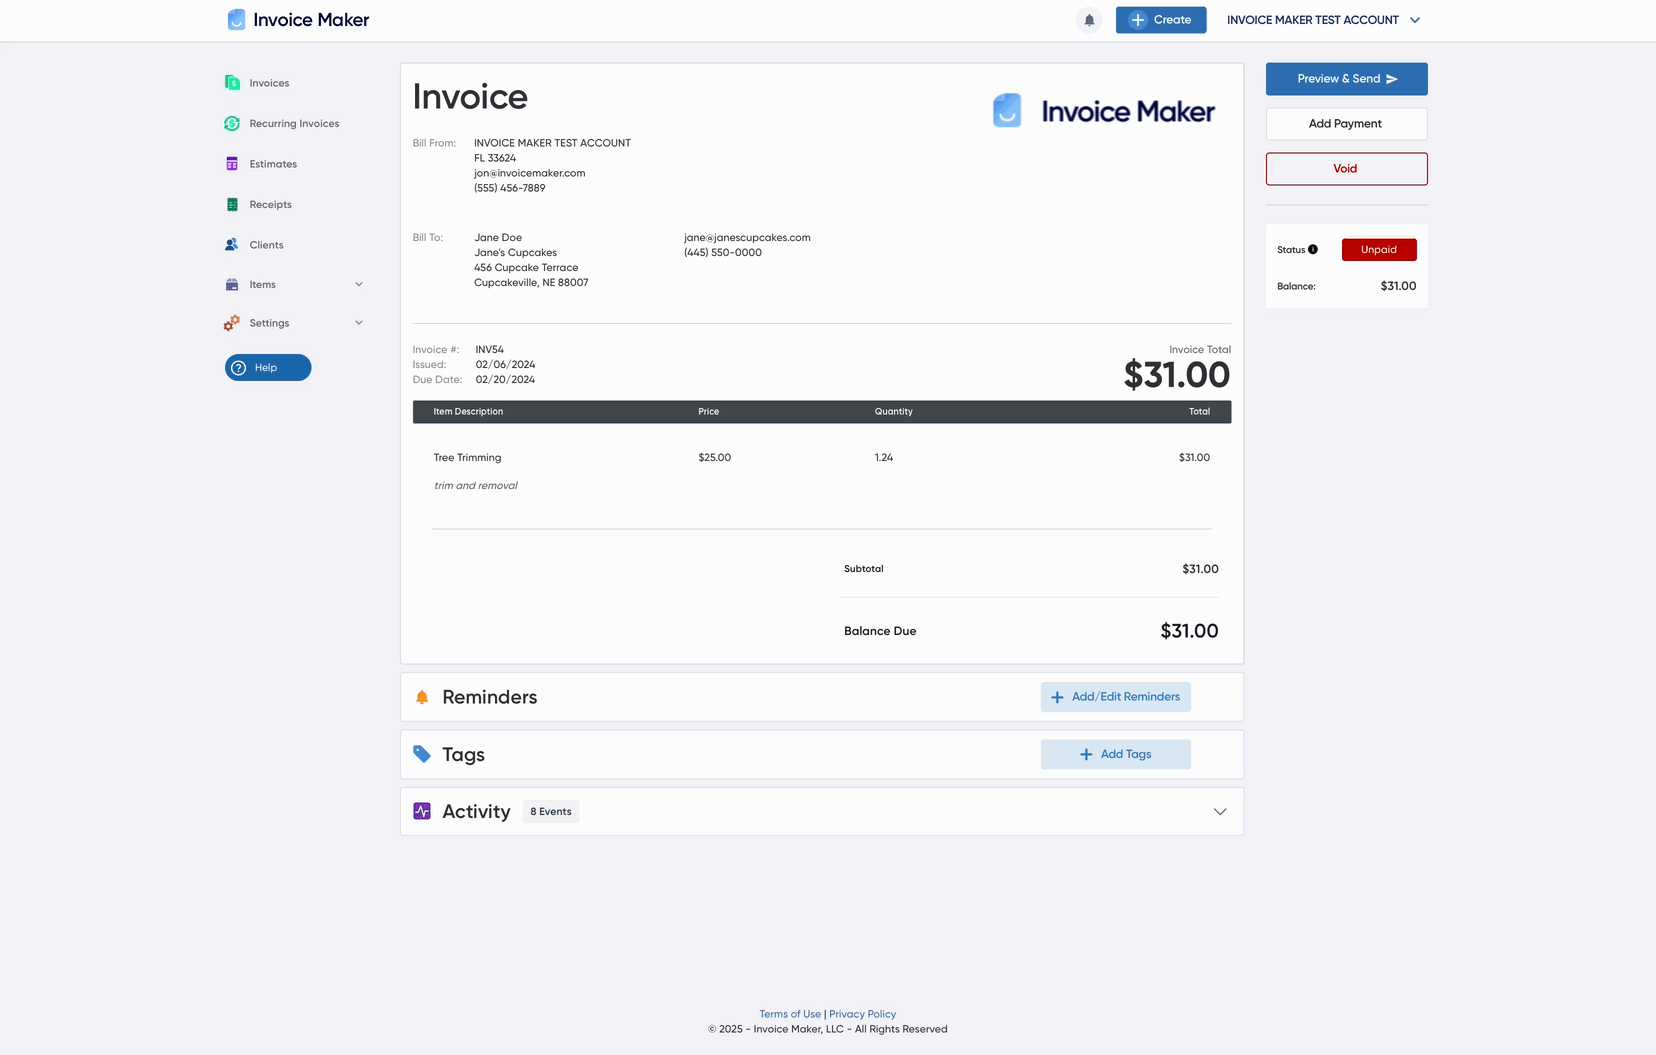Click the Create button
This screenshot has height=1055, width=1656.
coord(1161,20)
